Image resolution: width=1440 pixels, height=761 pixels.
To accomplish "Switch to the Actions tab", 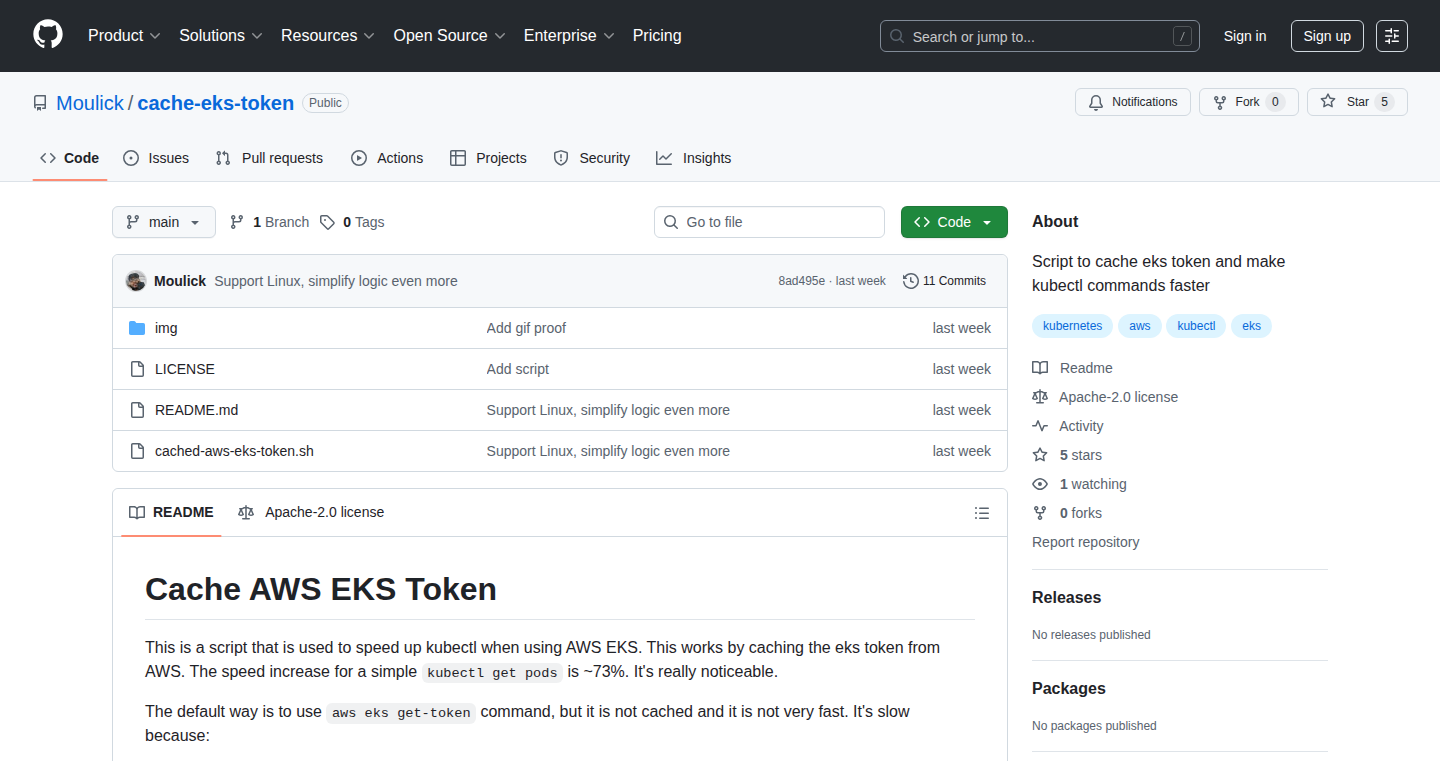I will [x=387, y=158].
